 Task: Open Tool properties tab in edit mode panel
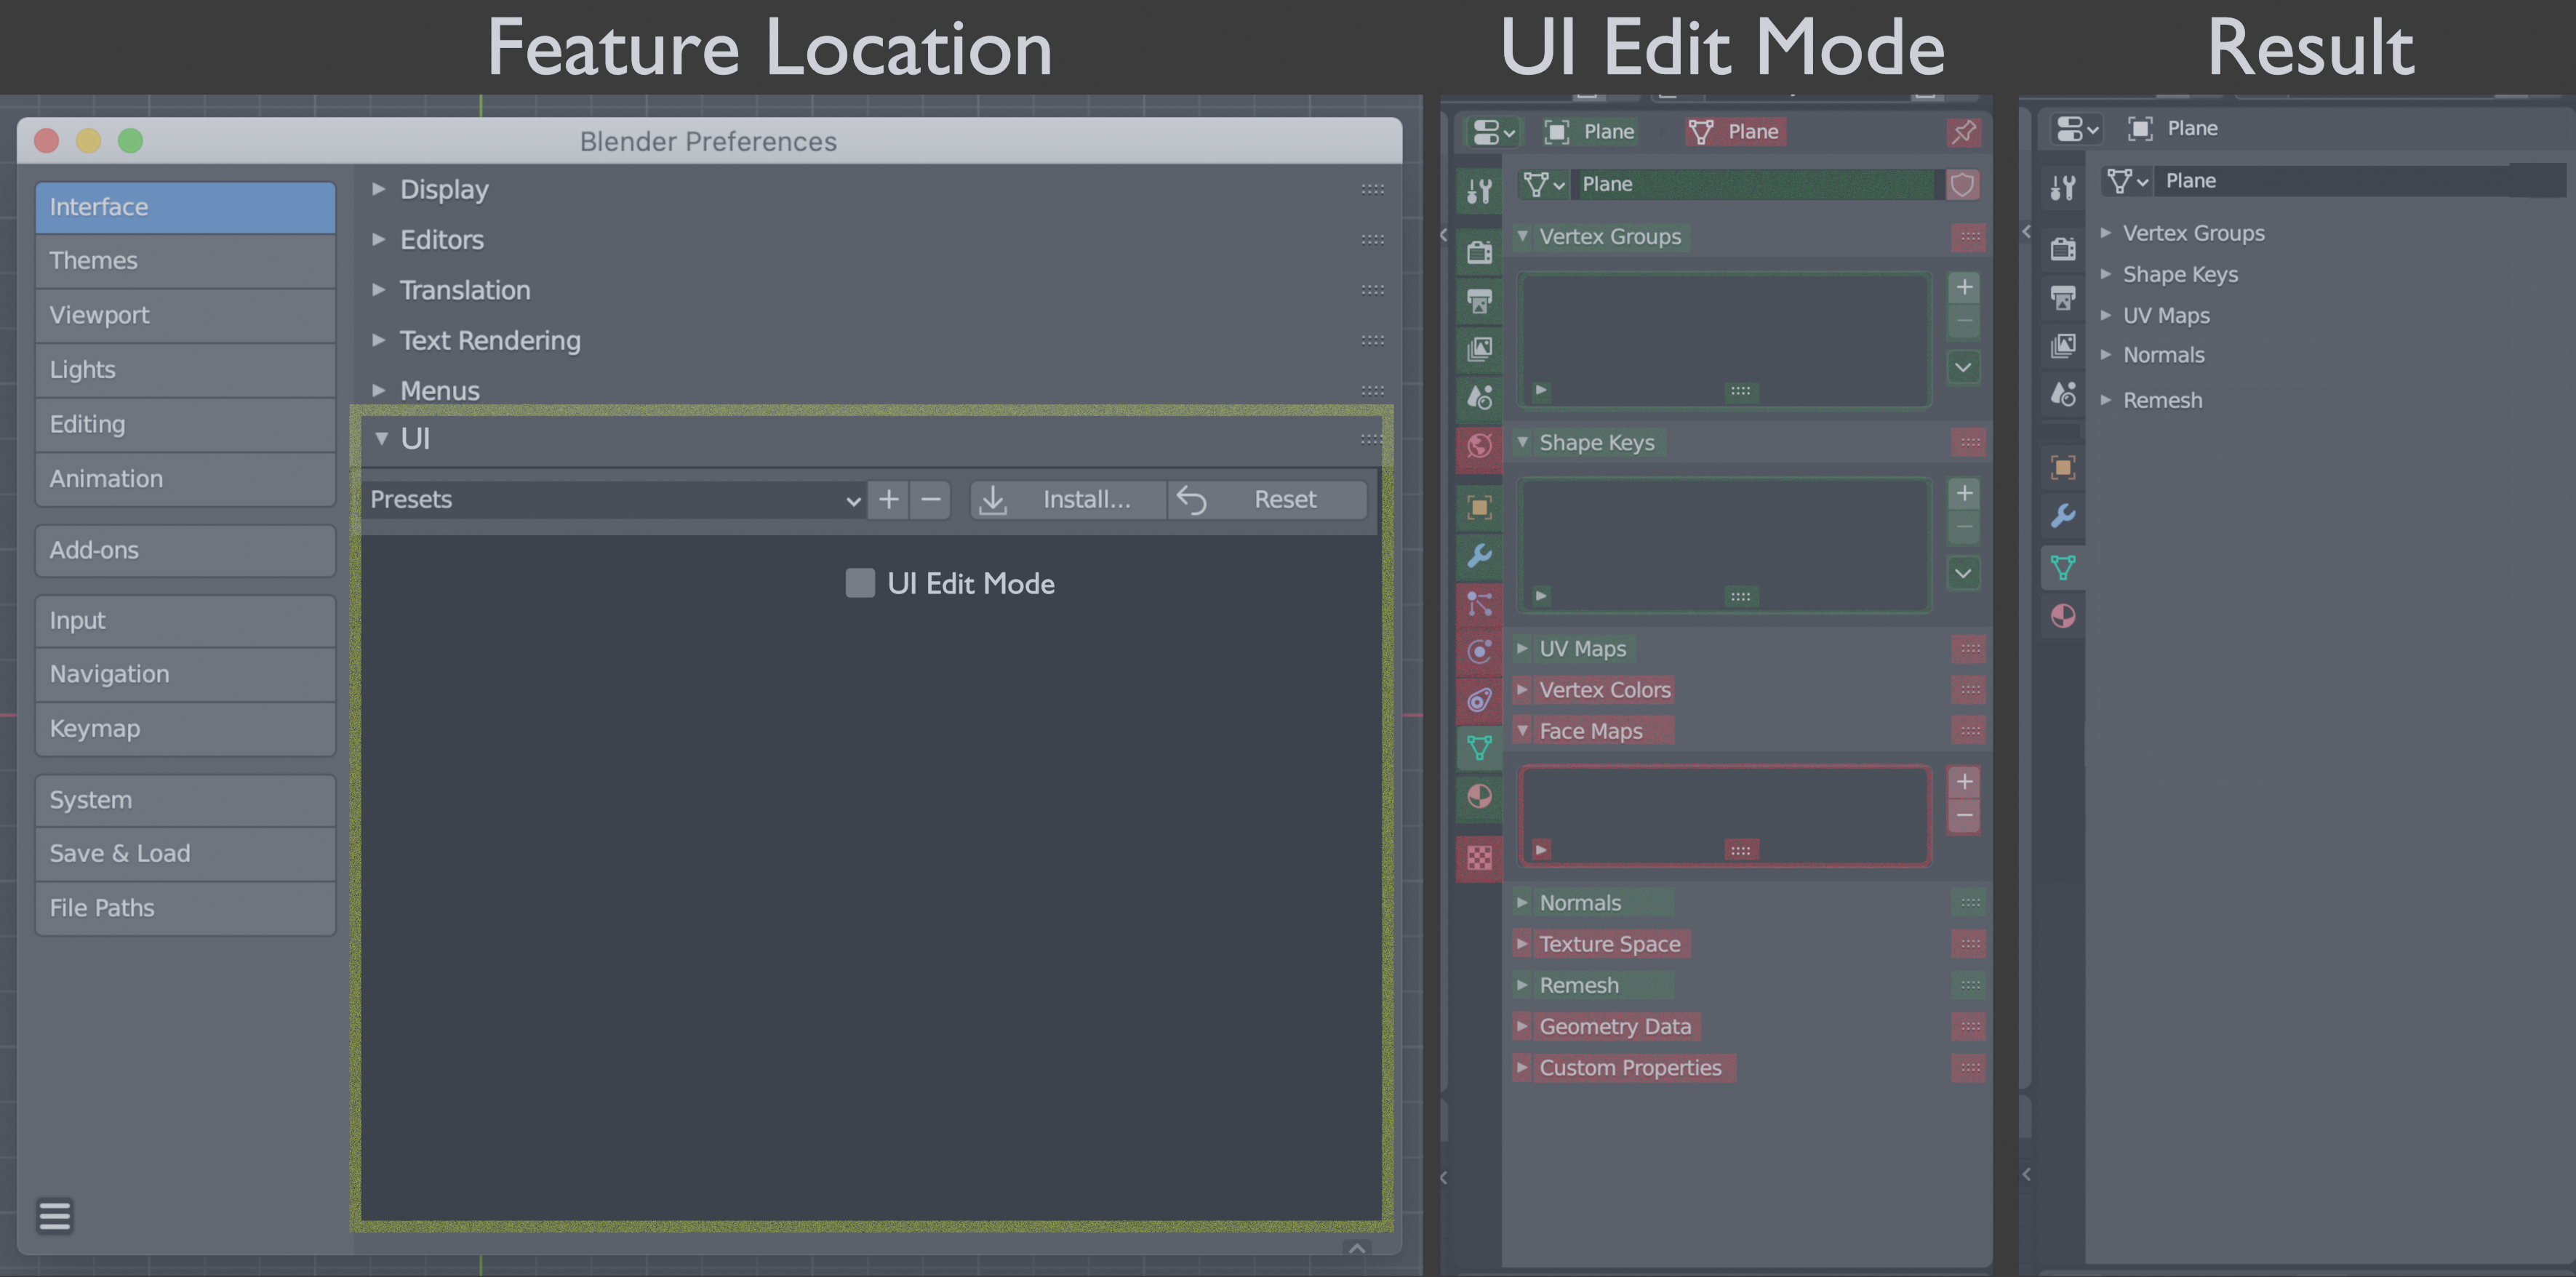pos(1479,190)
